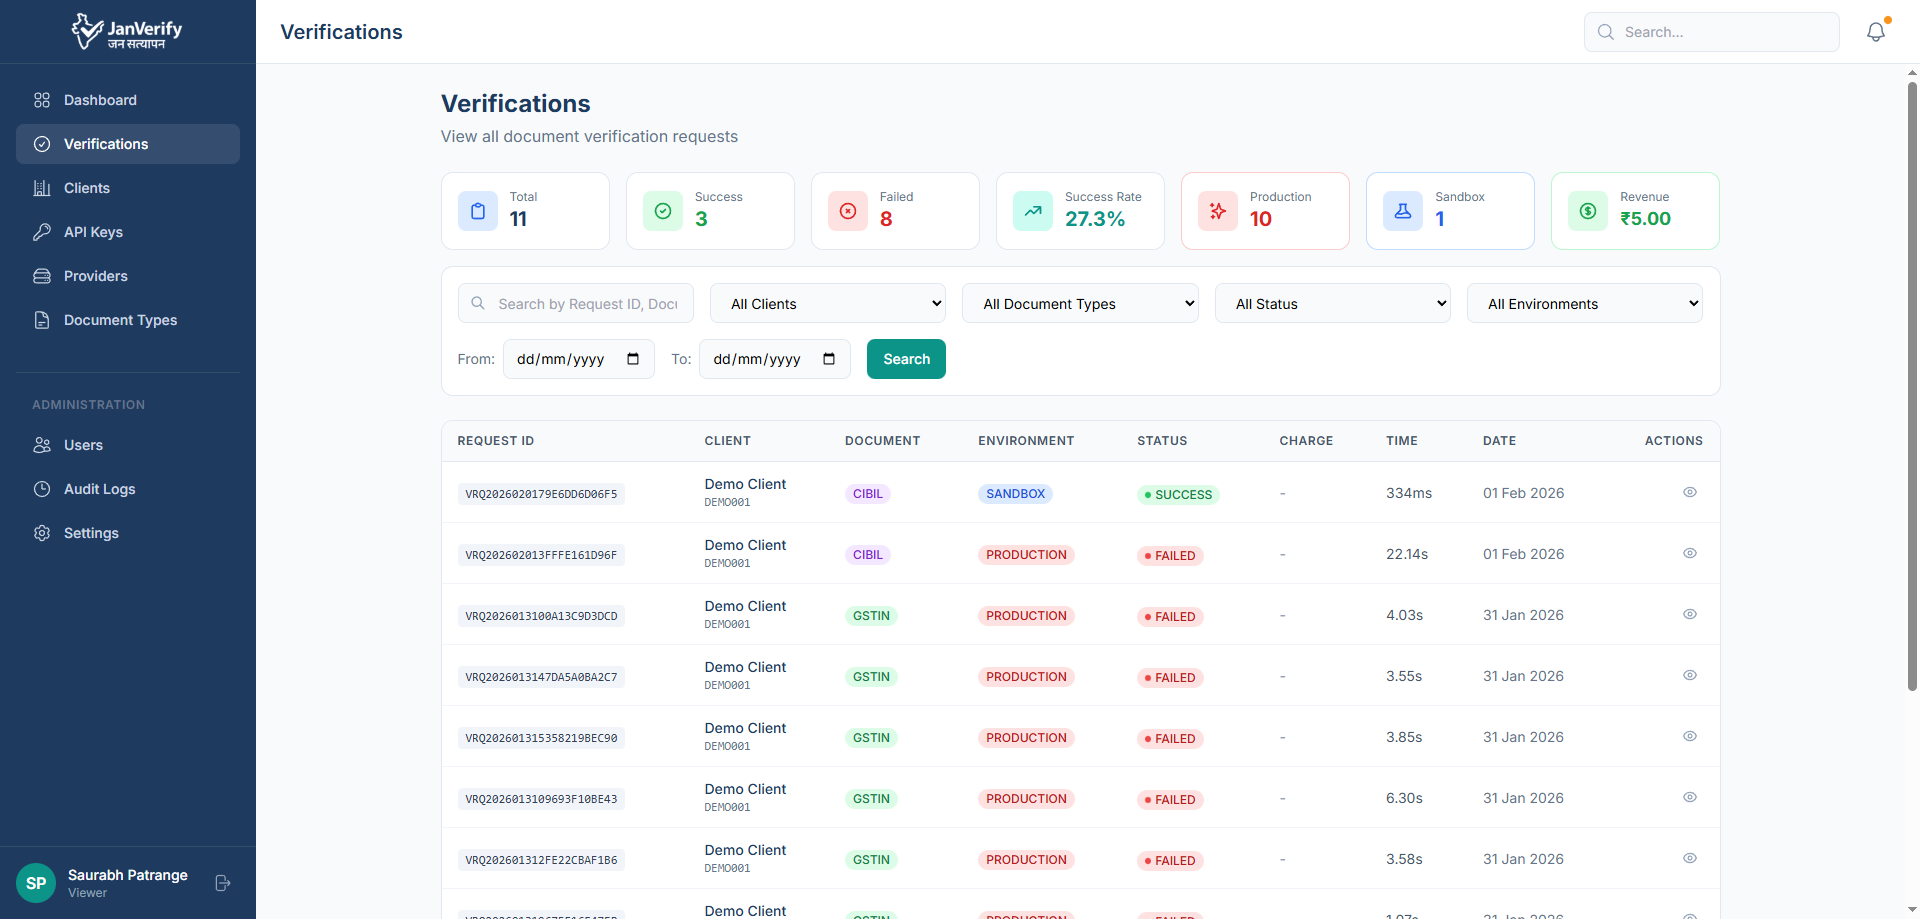
Task: Open the From date calendar picker icon
Action: pyautogui.click(x=633, y=359)
